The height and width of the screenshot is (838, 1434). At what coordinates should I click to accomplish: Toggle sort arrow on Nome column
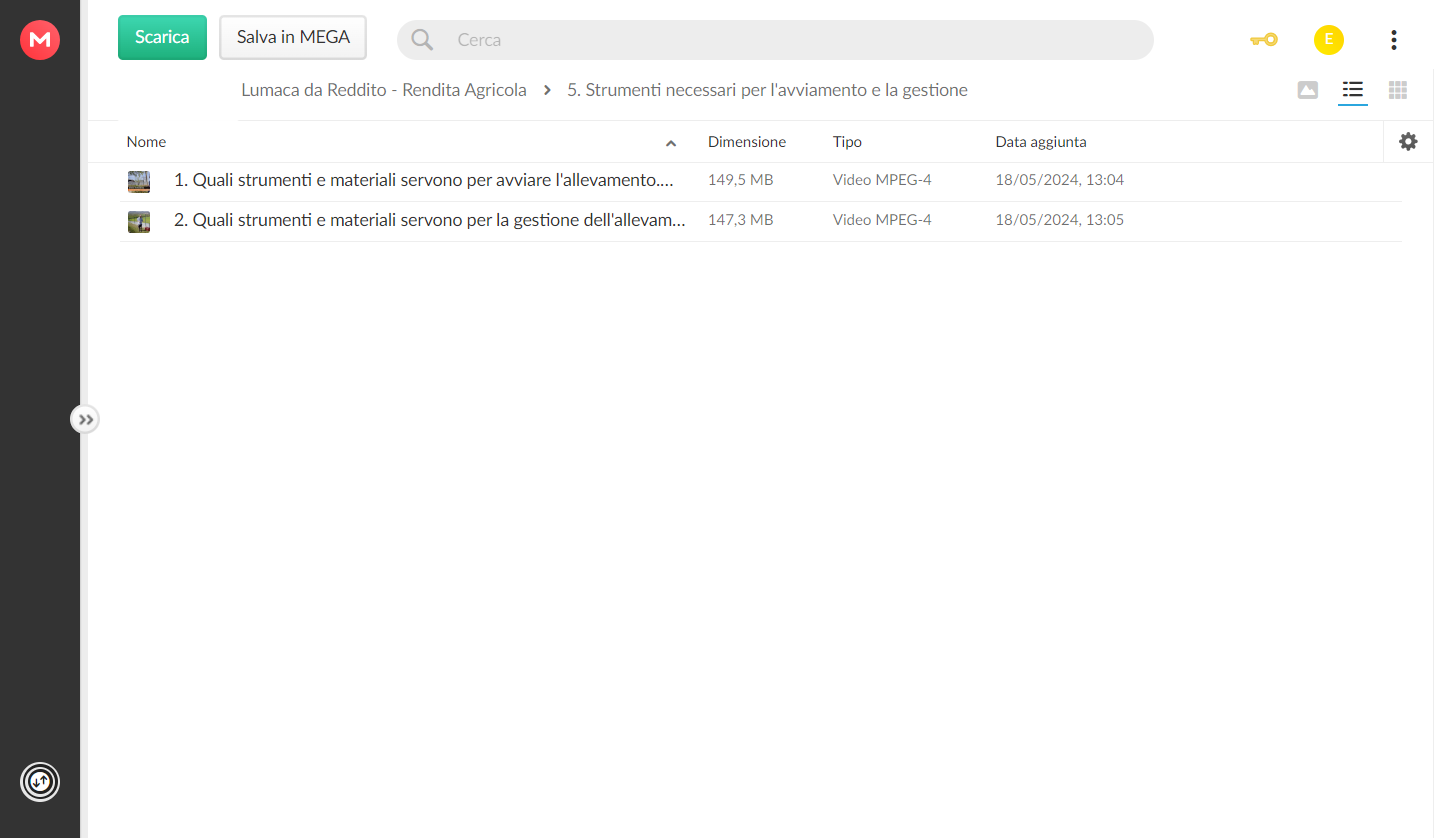(x=671, y=143)
